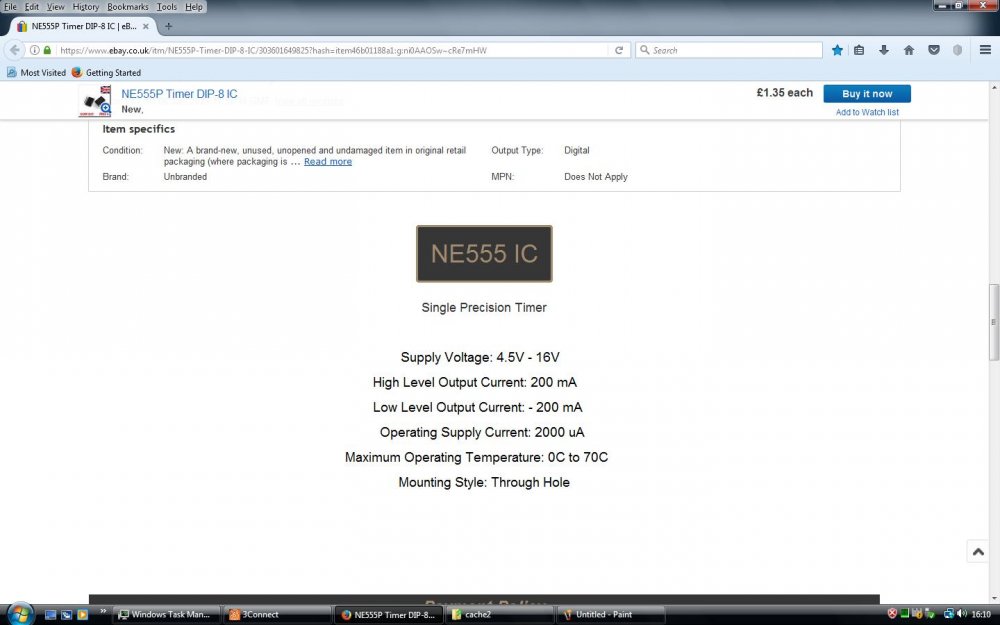
Task: Show bookmarks list icon in toolbar
Action: (x=859, y=50)
